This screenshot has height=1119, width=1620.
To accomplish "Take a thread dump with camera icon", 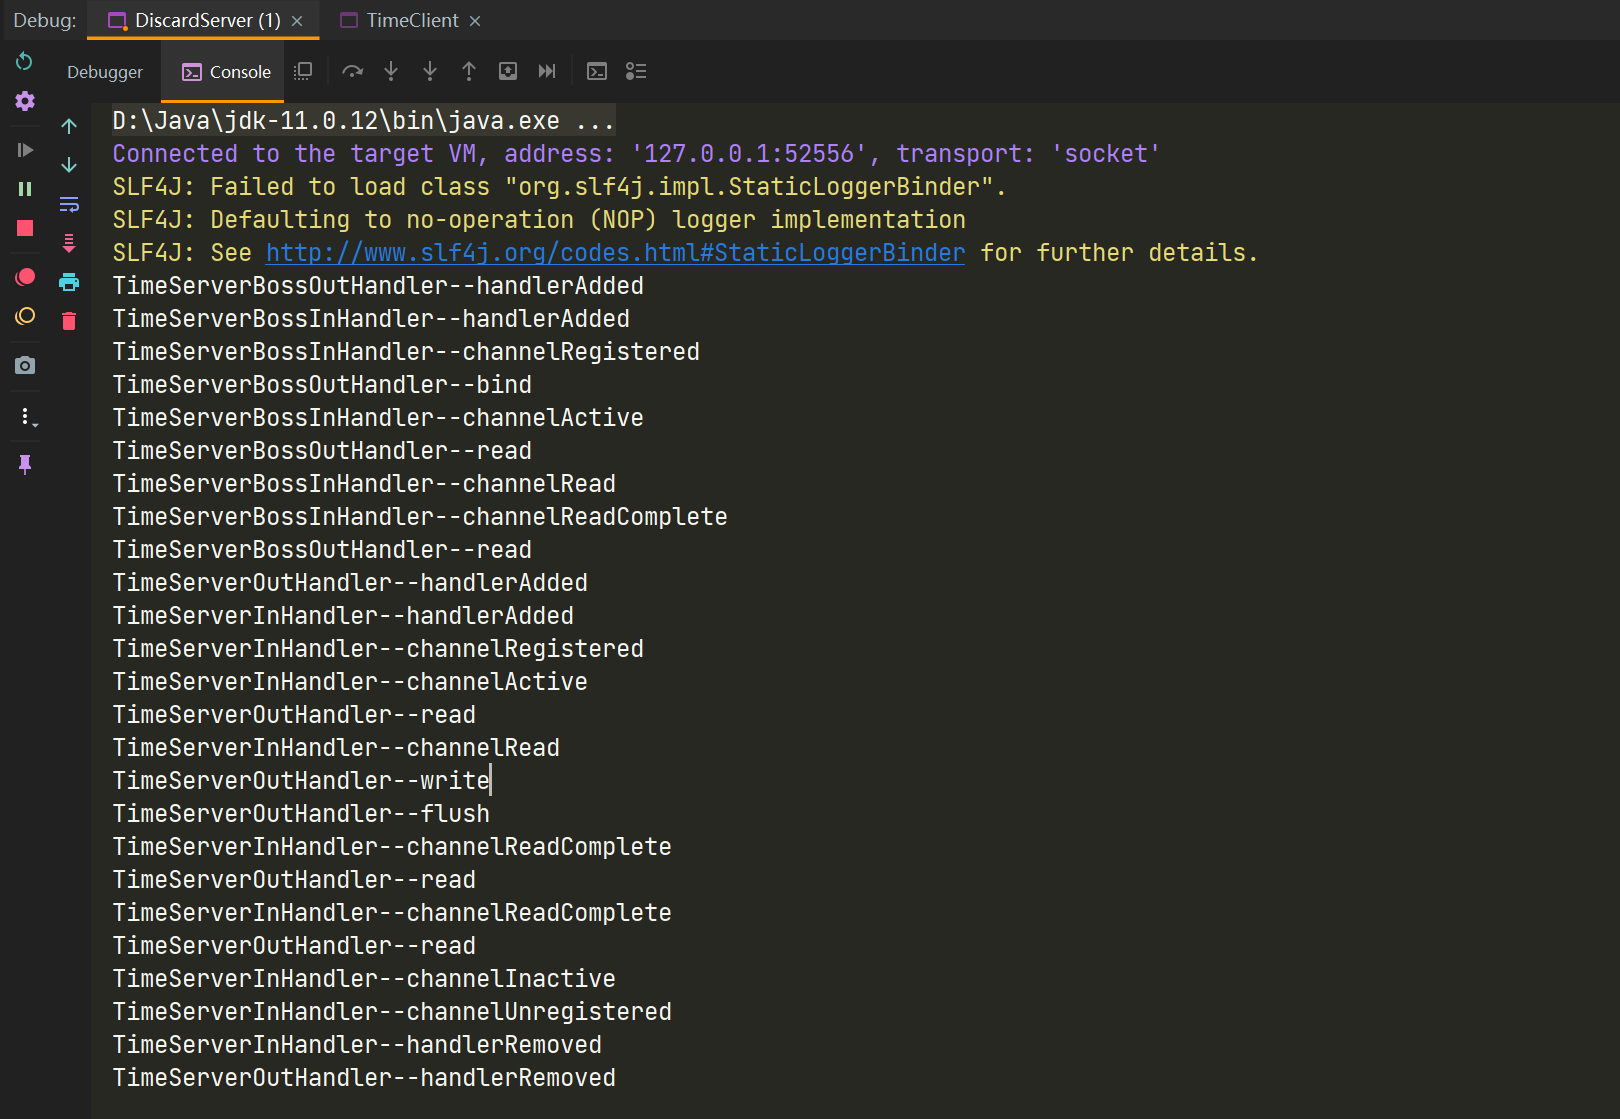I will click(x=25, y=365).
